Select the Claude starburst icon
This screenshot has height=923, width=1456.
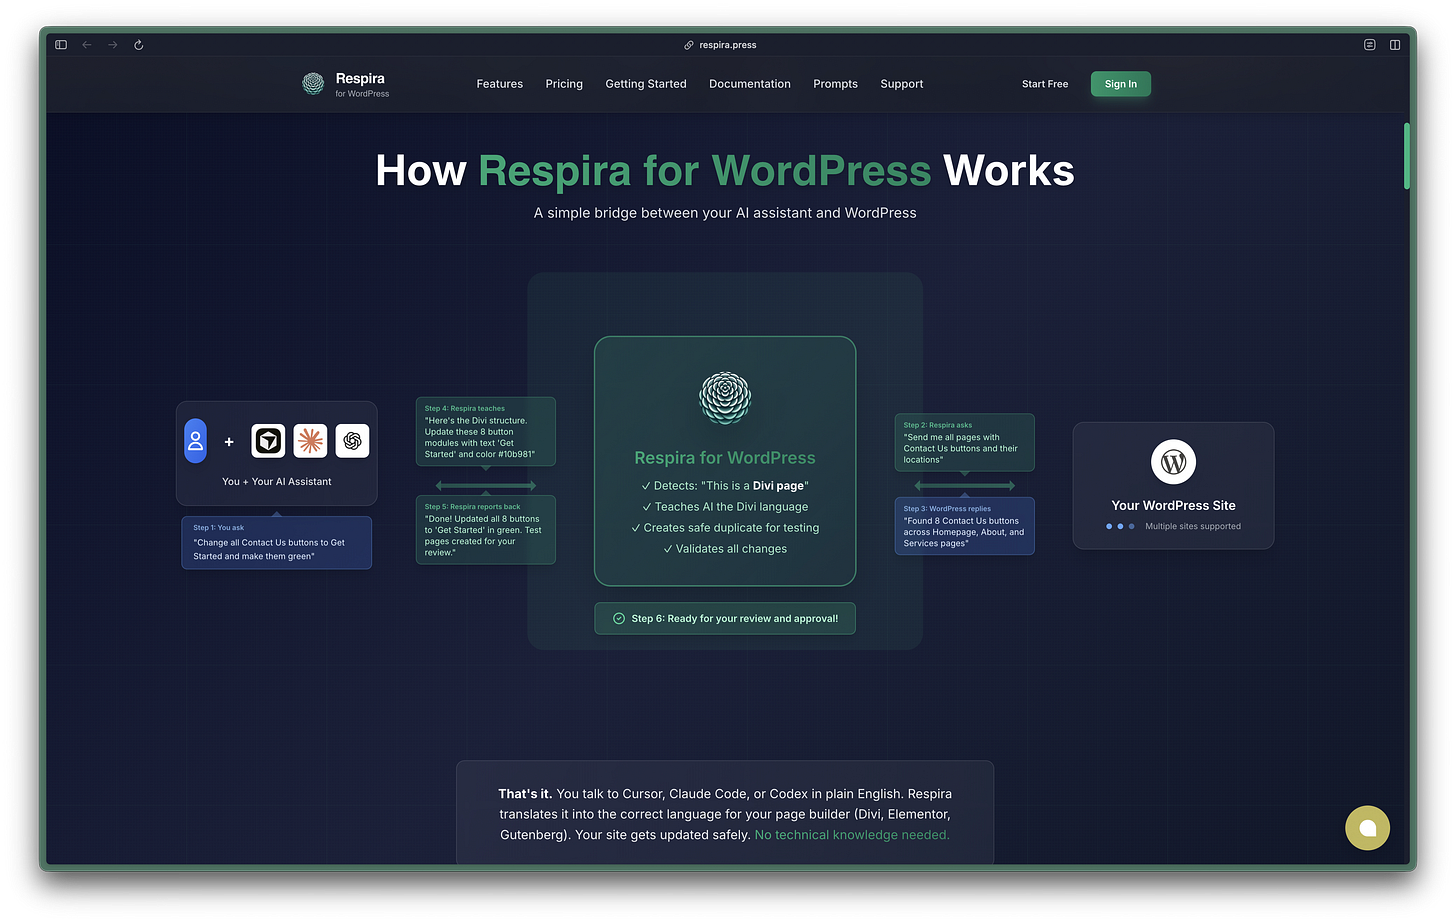pos(310,441)
